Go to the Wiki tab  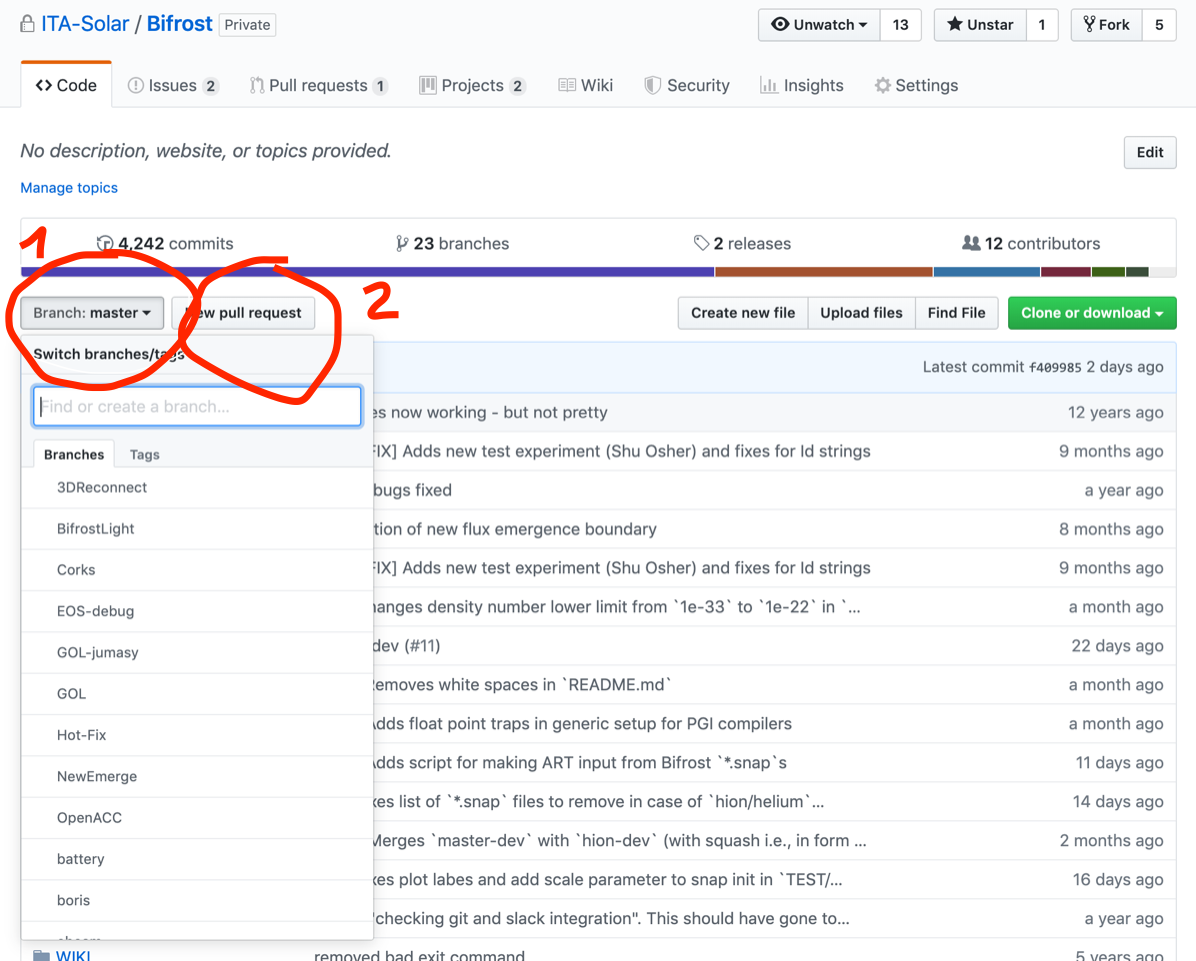click(x=586, y=85)
